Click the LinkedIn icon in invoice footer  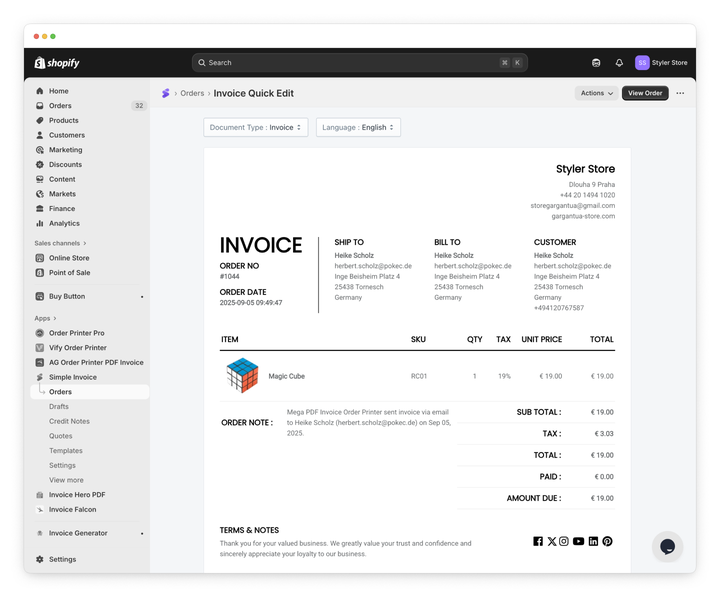point(593,541)
